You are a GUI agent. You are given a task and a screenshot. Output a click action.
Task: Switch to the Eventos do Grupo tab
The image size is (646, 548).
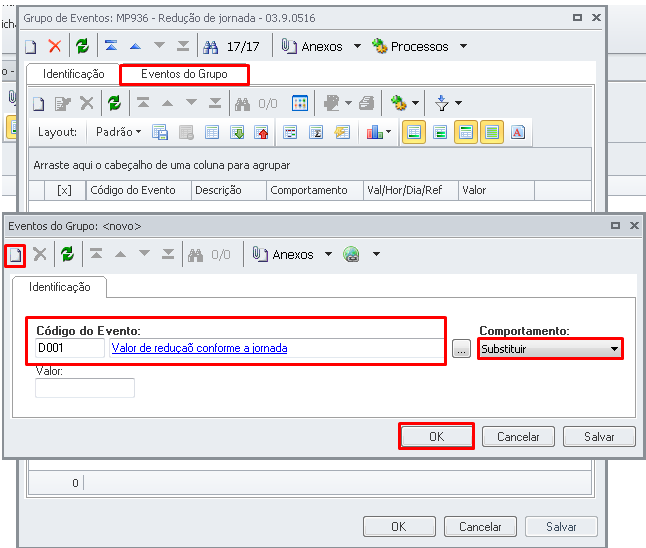(x=184, y=74)
